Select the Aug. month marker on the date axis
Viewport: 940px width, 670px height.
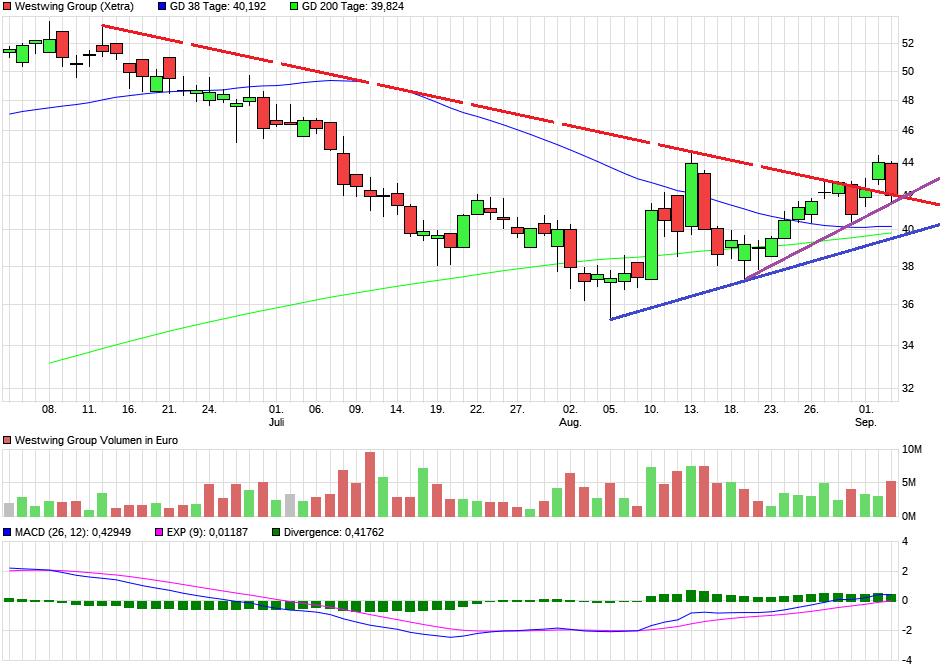click(x=569, y=422)
